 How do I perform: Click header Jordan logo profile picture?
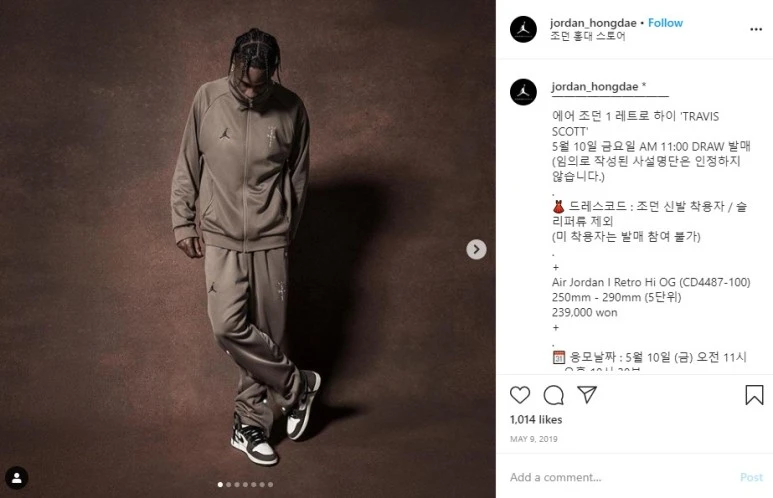tap(523, 29)
